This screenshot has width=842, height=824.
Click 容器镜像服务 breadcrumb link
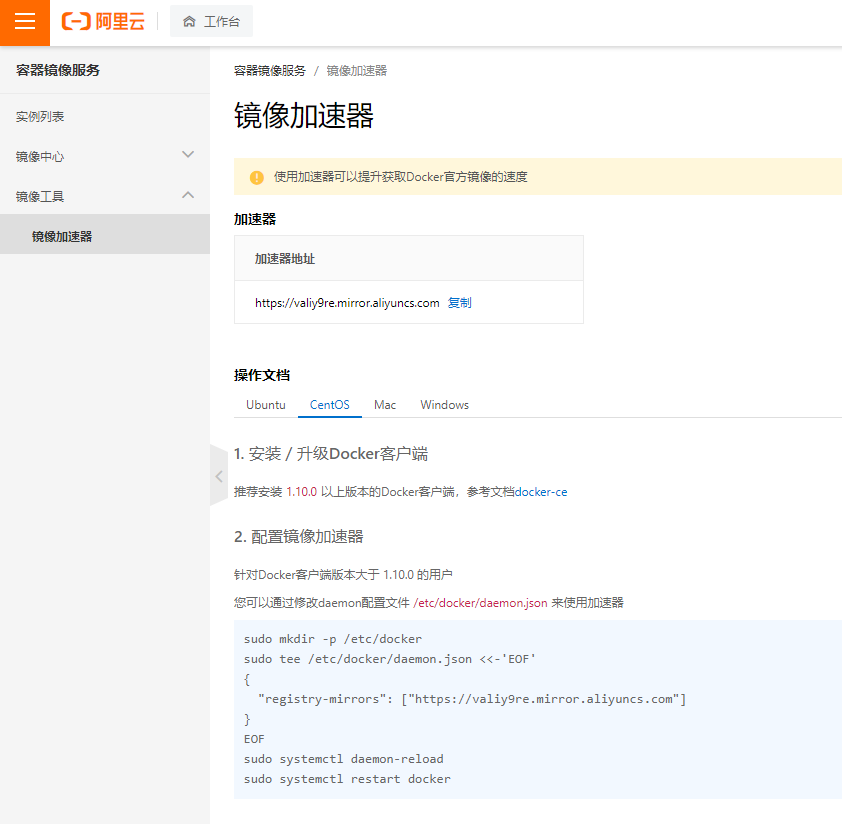270,70
